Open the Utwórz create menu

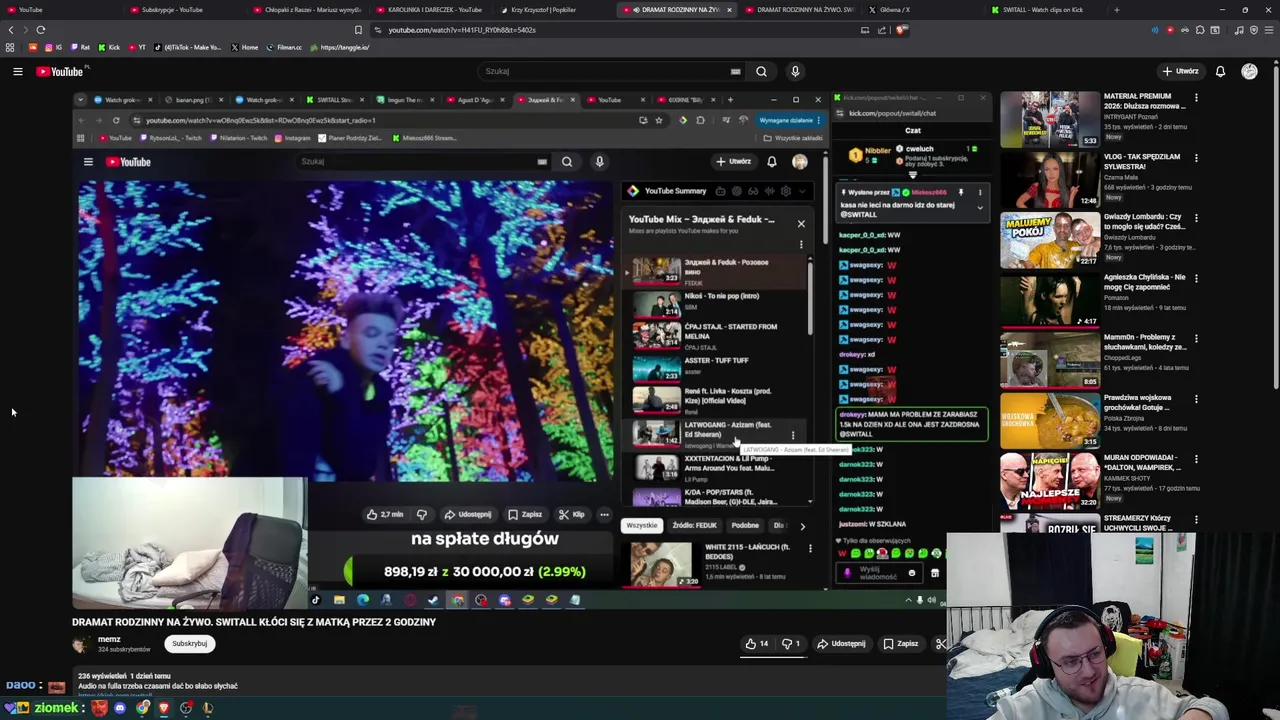coord(1180,71)
